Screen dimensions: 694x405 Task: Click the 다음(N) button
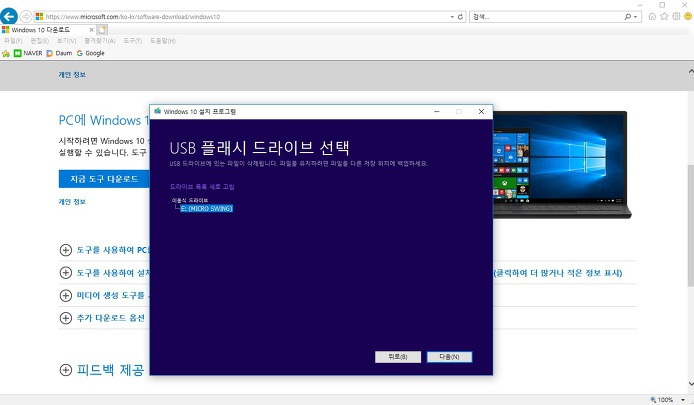tap(449, 357)
